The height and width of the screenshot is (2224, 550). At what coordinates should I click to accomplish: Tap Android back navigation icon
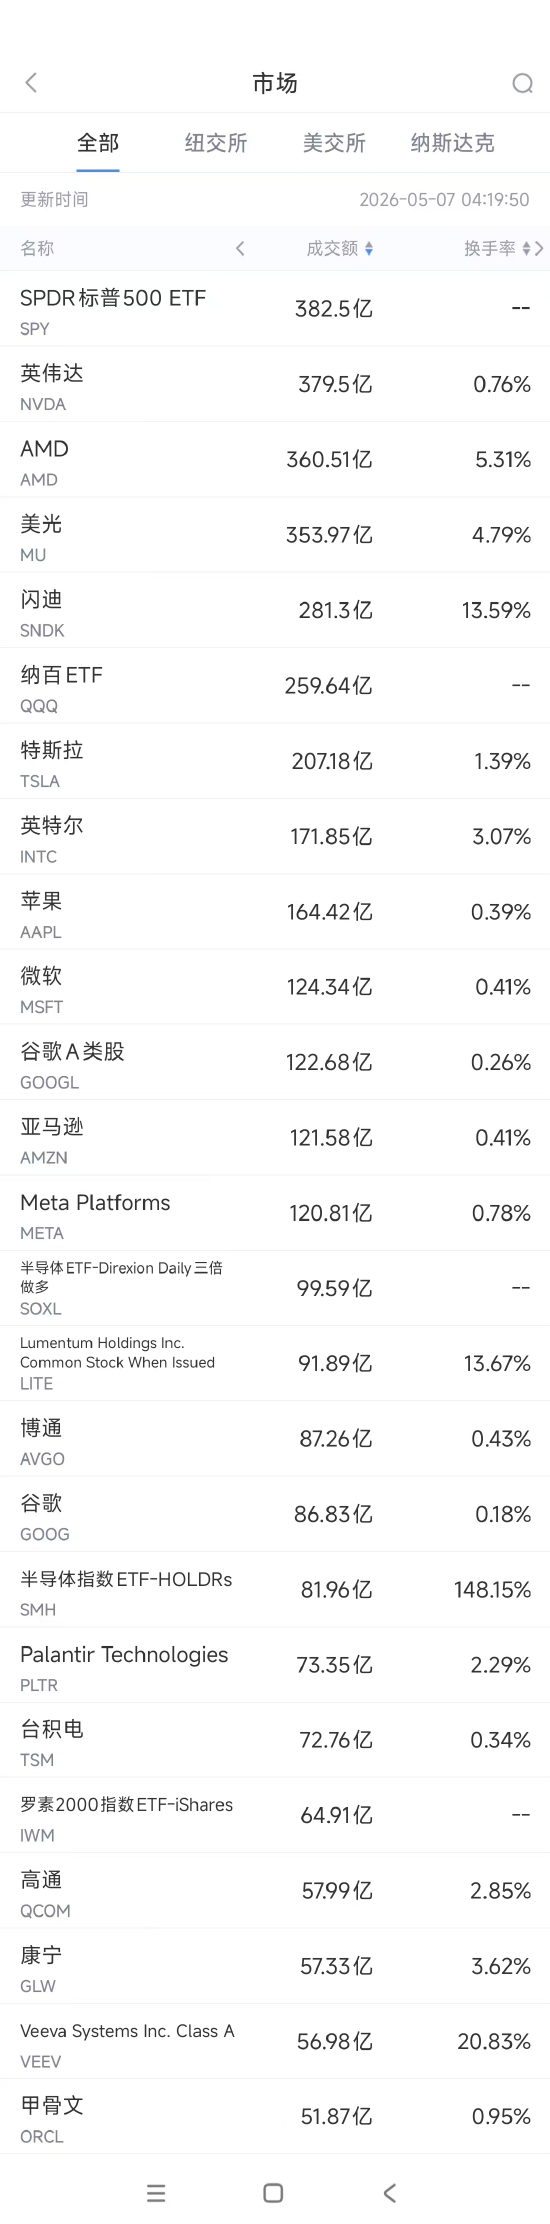[390, 2193]
